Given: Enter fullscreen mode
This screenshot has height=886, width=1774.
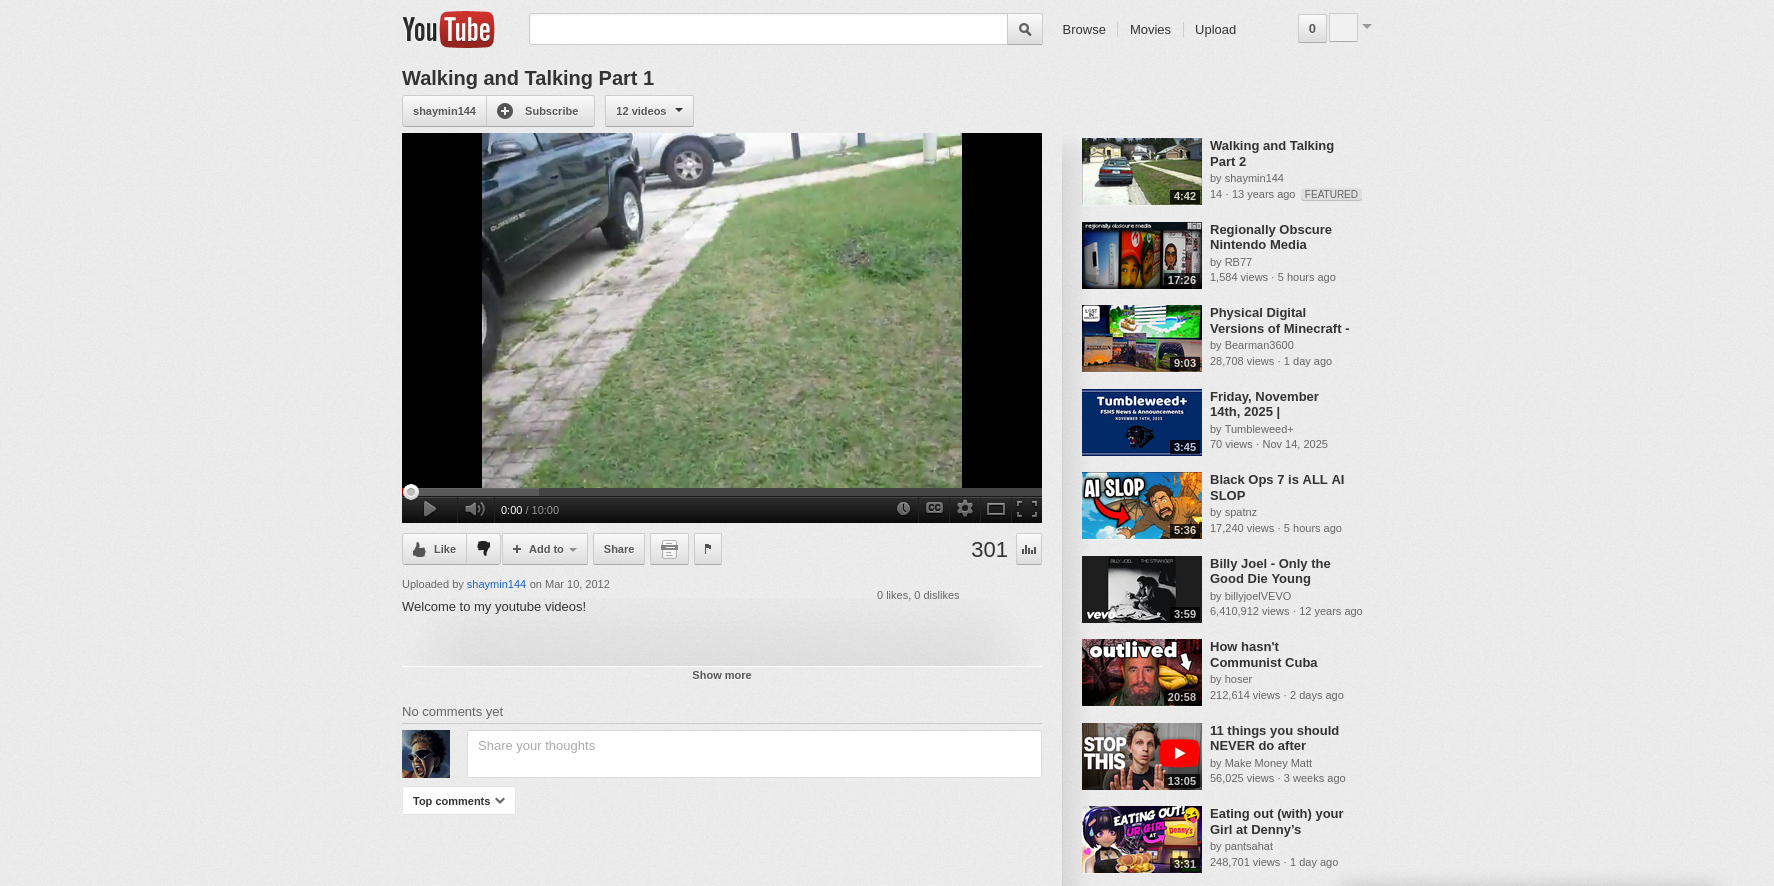Looking at the screenshot, I should (1027, 509).
